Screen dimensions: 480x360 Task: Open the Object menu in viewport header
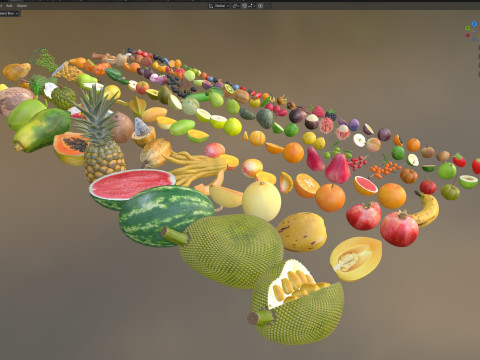22,6
